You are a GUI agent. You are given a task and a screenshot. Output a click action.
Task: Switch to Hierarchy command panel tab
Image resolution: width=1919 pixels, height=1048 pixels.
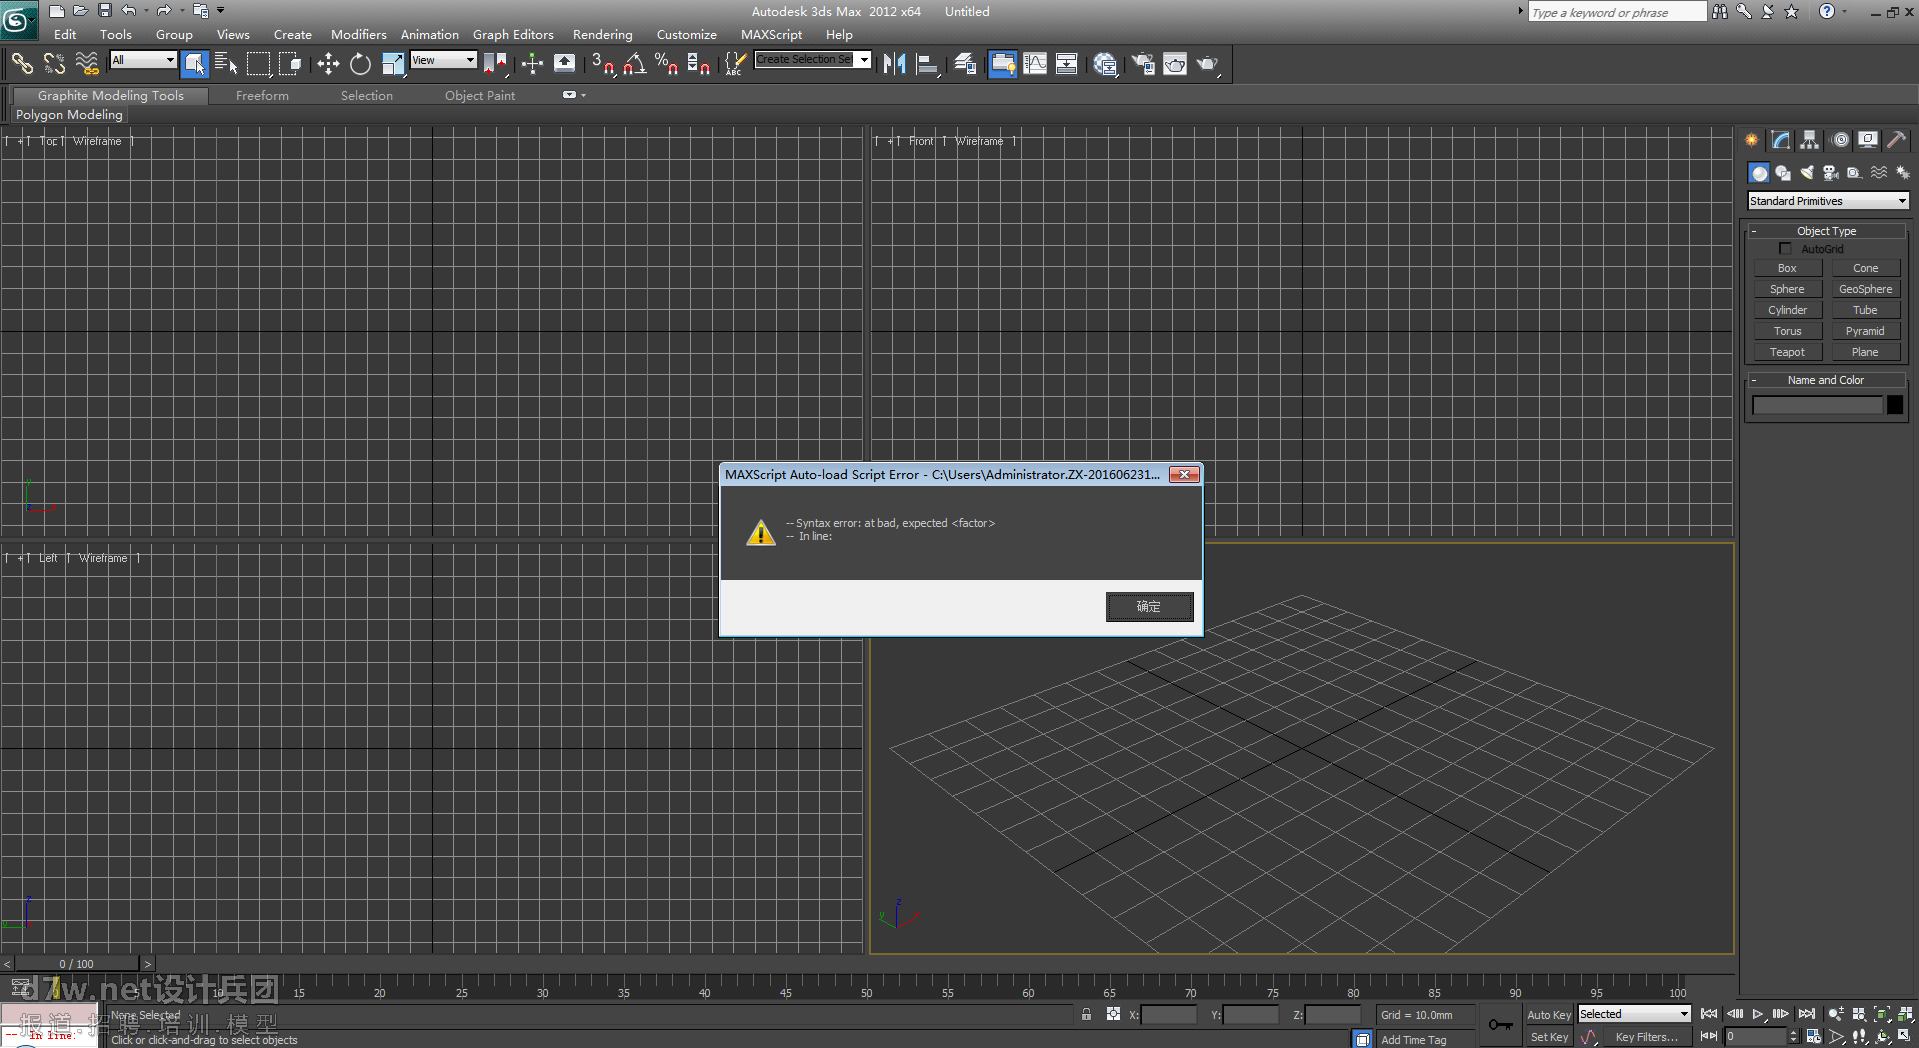click(x=1810, y=140)
